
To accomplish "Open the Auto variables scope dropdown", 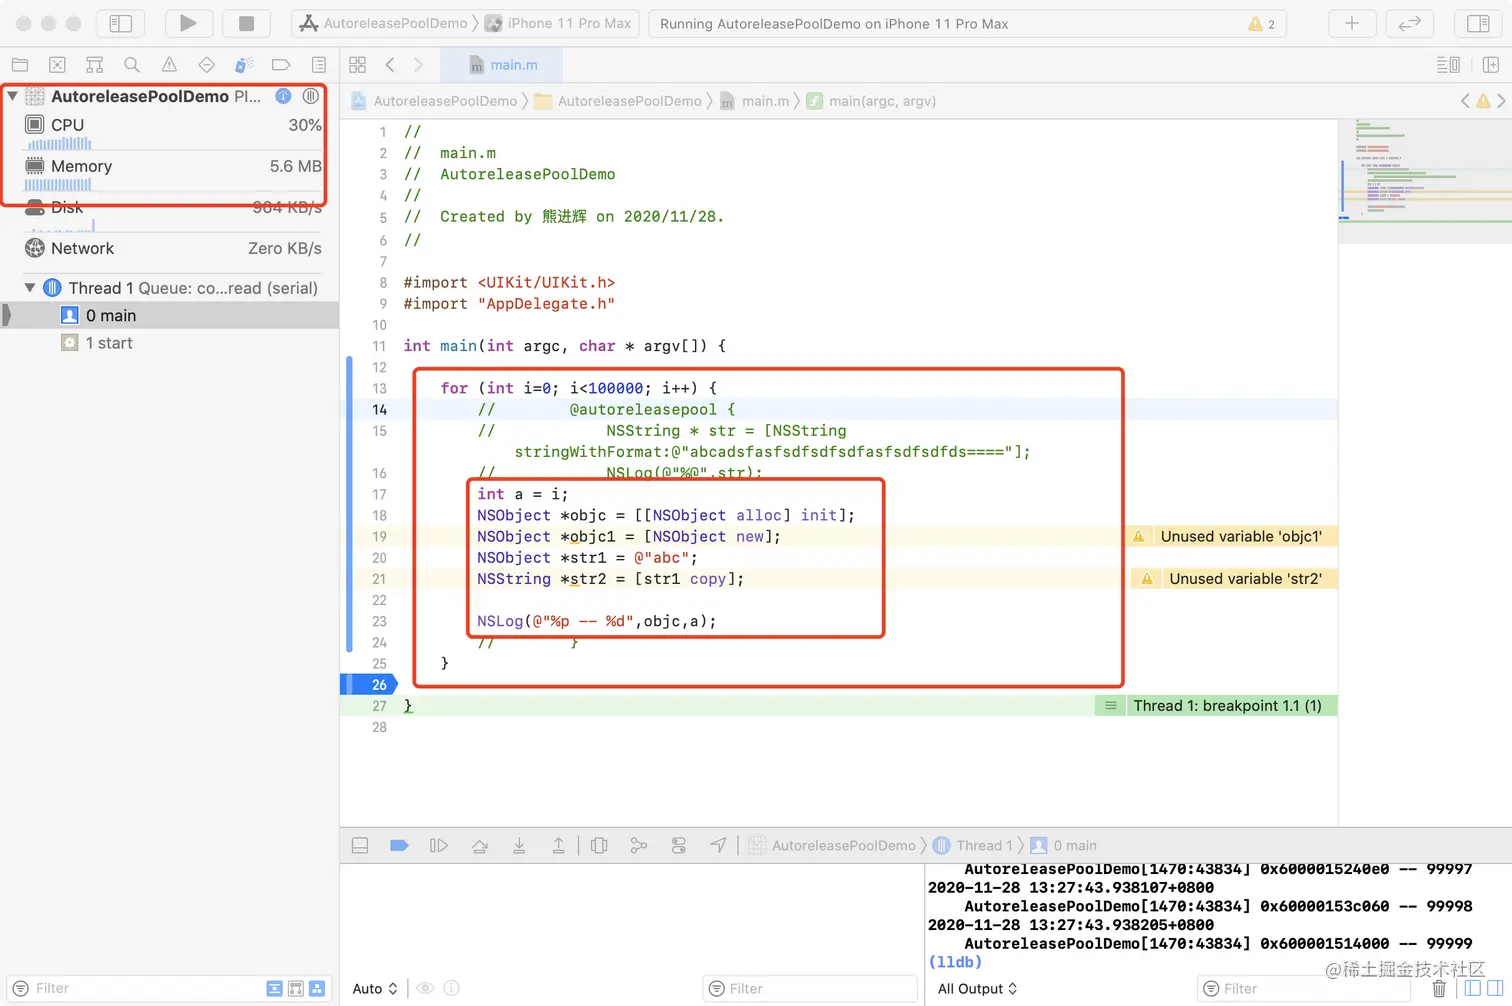I will 375,989.
